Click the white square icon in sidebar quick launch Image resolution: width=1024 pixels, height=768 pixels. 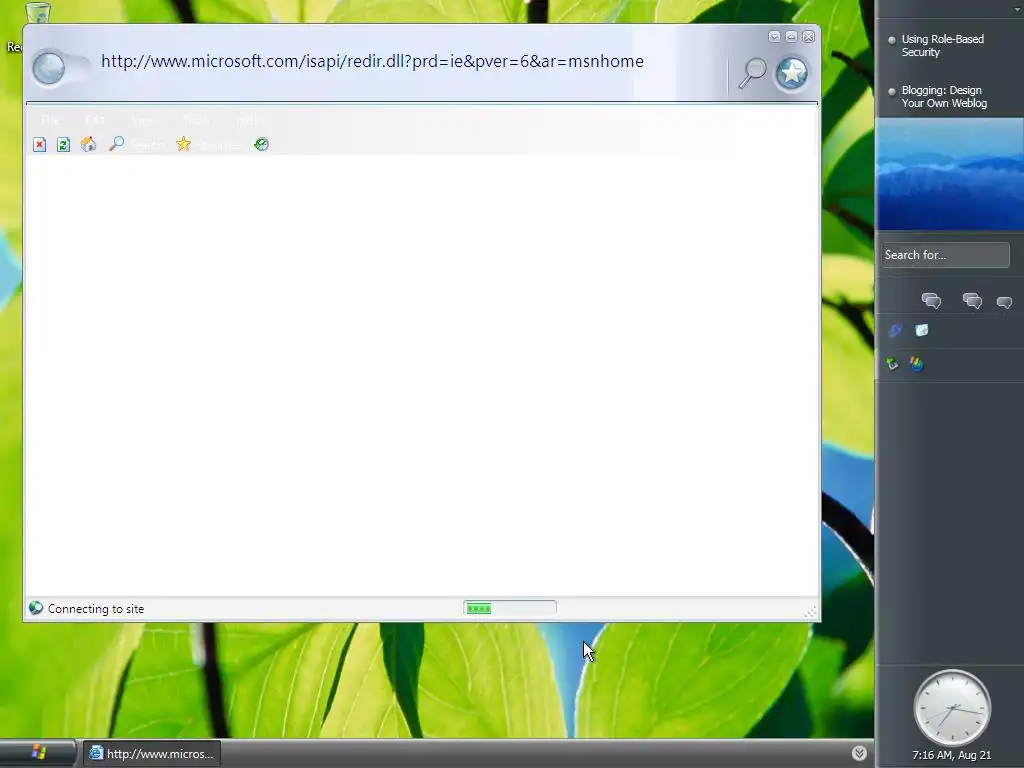tap(921, 330)
